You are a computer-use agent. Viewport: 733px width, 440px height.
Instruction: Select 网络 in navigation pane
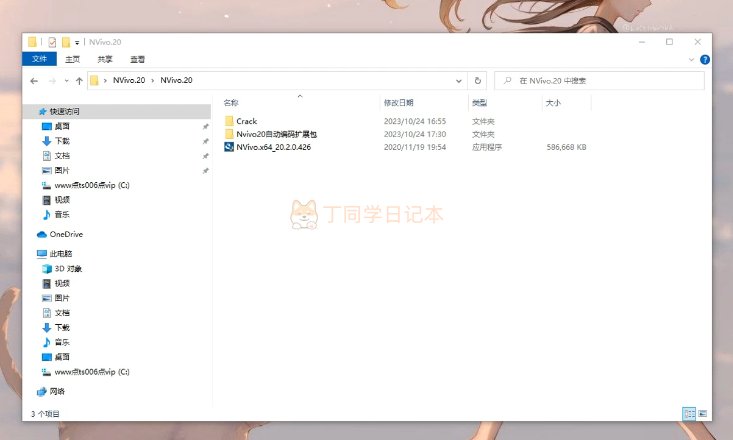click(57, 391)
